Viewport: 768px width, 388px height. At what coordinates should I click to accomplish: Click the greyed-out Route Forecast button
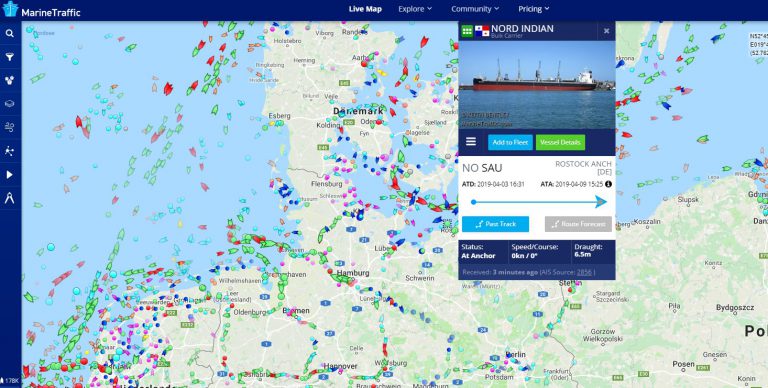coord(578,224)
